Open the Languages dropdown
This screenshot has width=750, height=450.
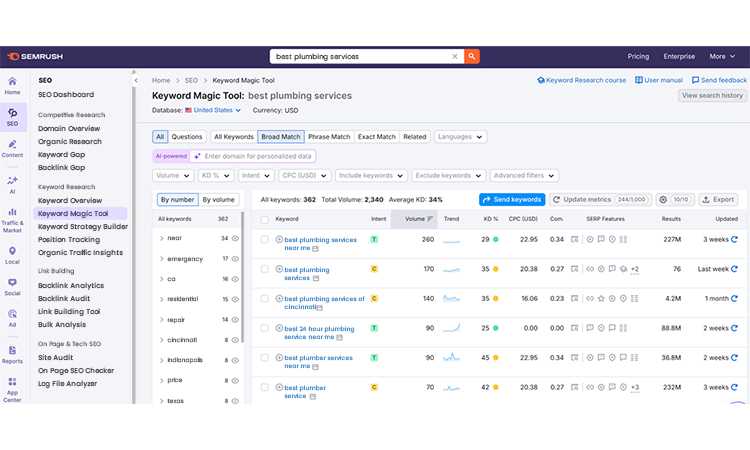point(460,137)
